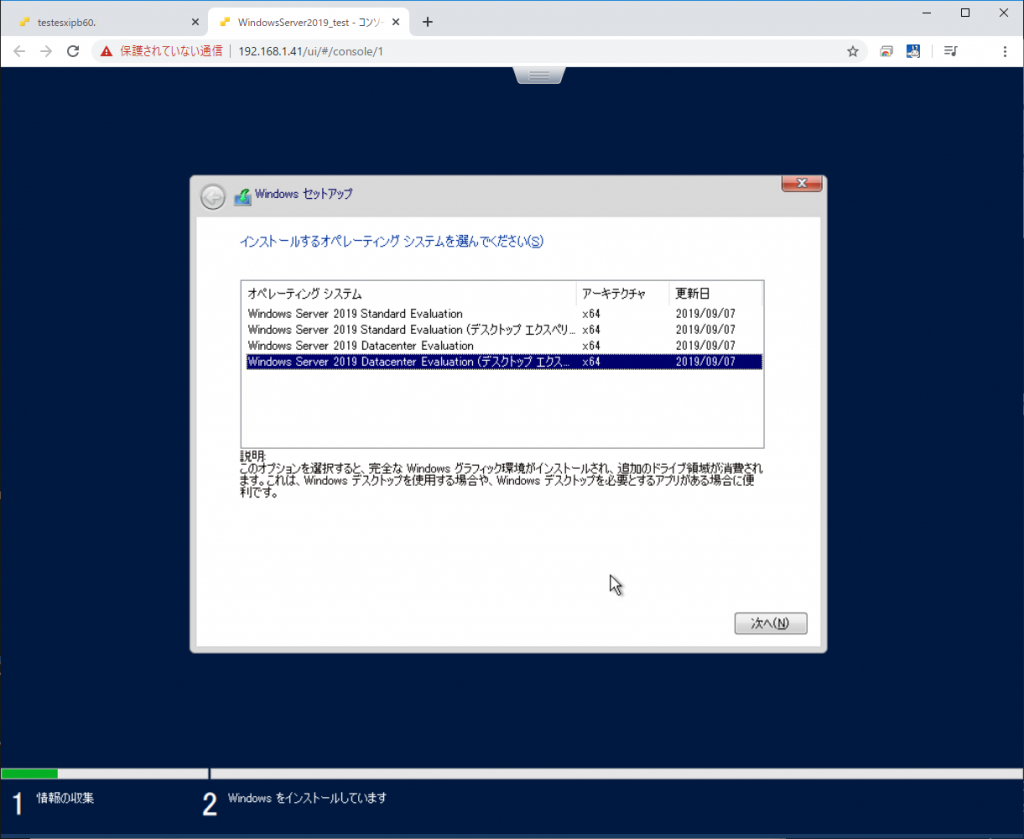Open a new browser tab
The height and width of the screenshot is (839, 1024).
coord(427,22)
